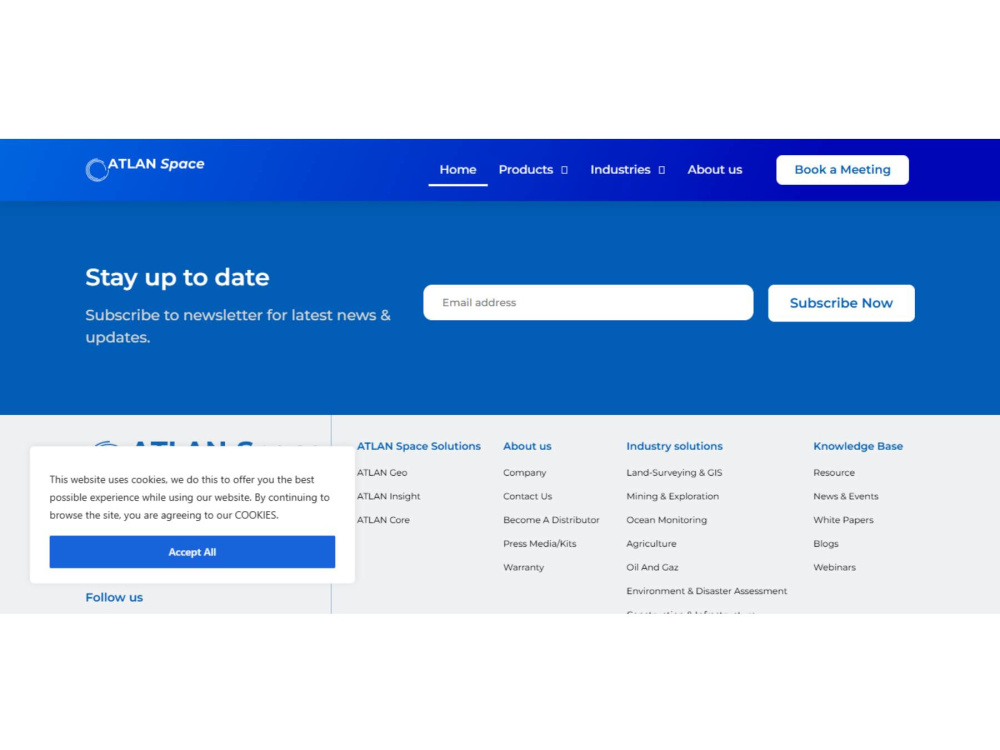Open the Oil And Gaz link
1000x750 pixels.
pos(652,567)
